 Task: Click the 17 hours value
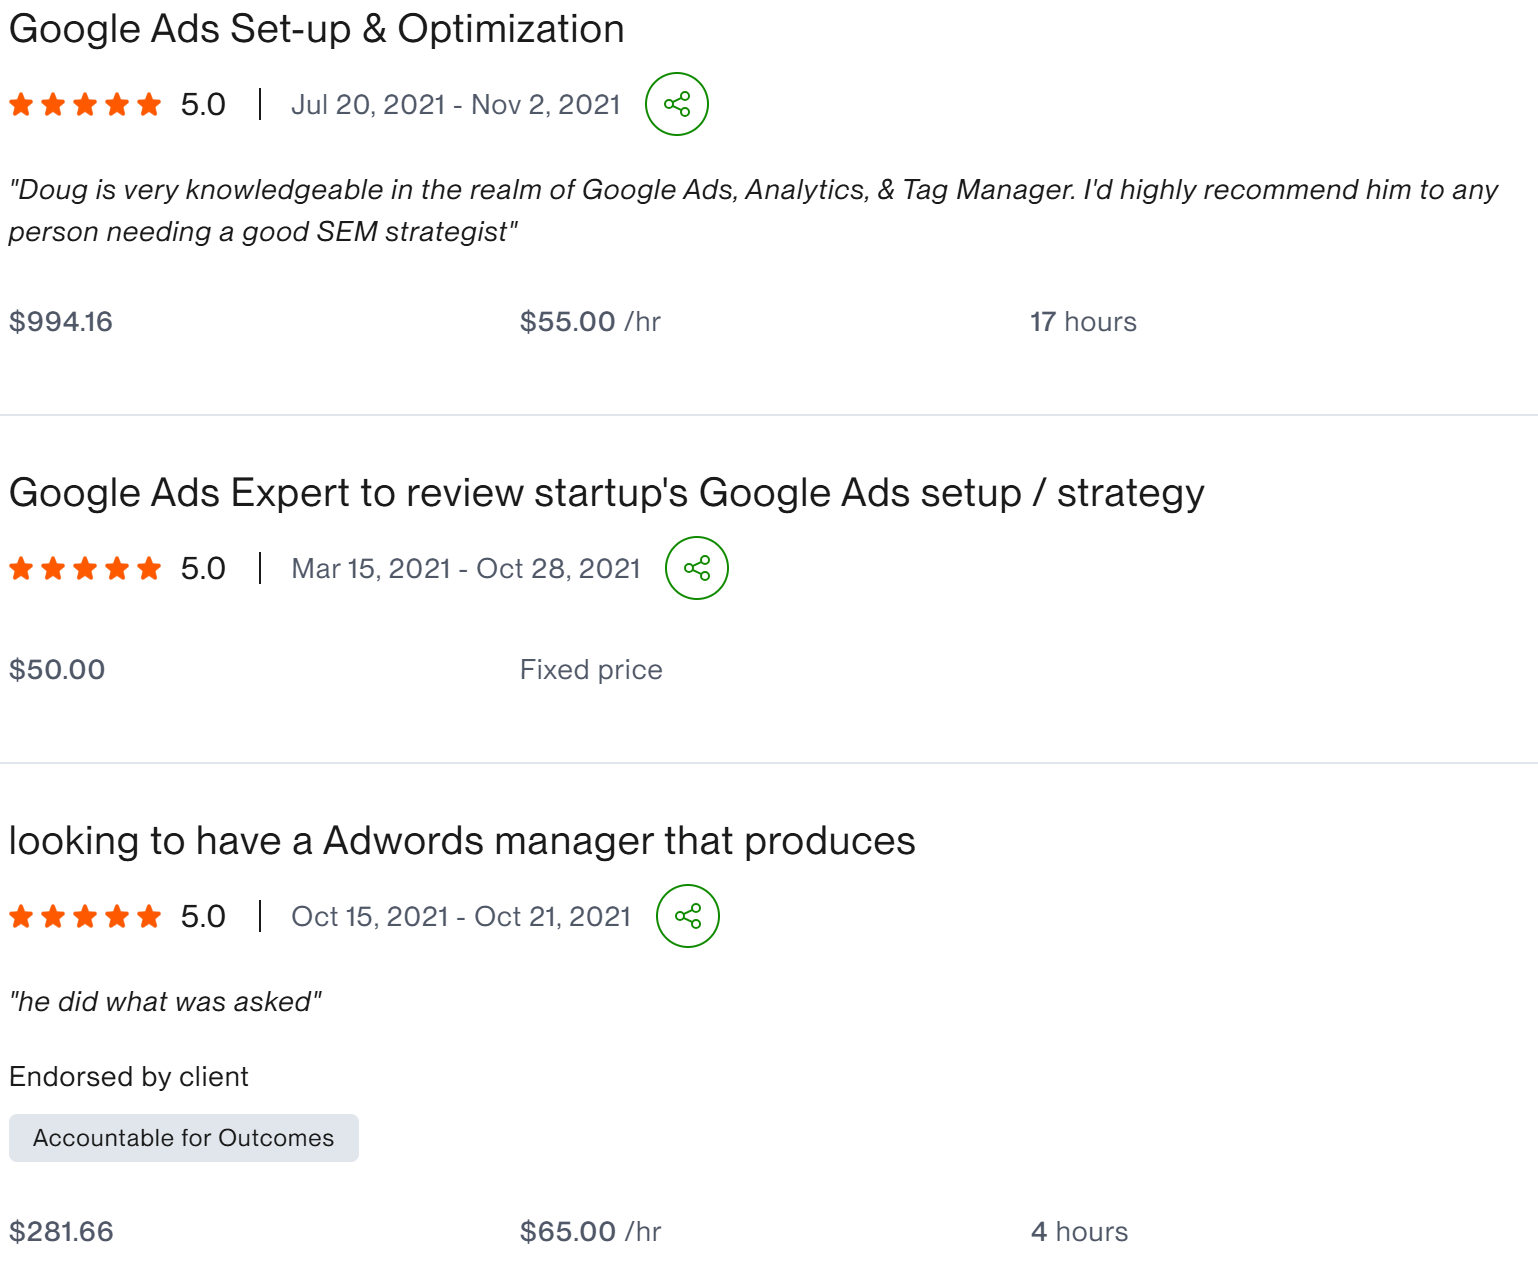(x=1083, y=322)
